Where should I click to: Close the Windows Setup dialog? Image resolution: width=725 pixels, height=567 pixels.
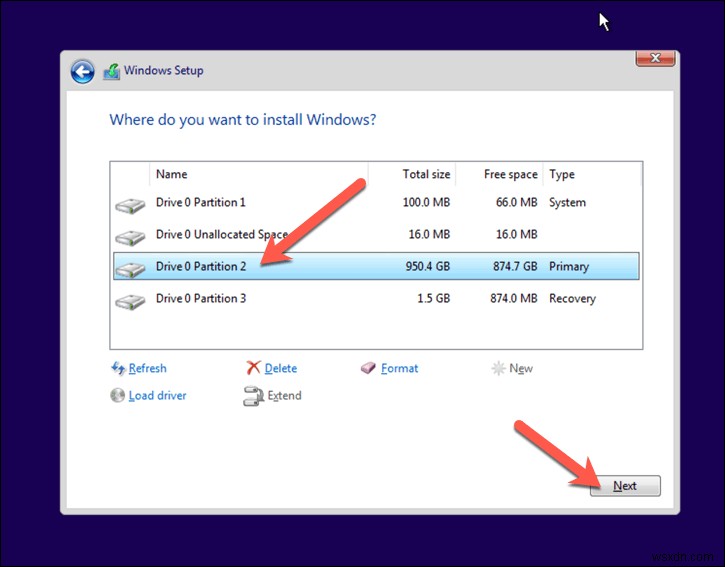tap(655, 58)
